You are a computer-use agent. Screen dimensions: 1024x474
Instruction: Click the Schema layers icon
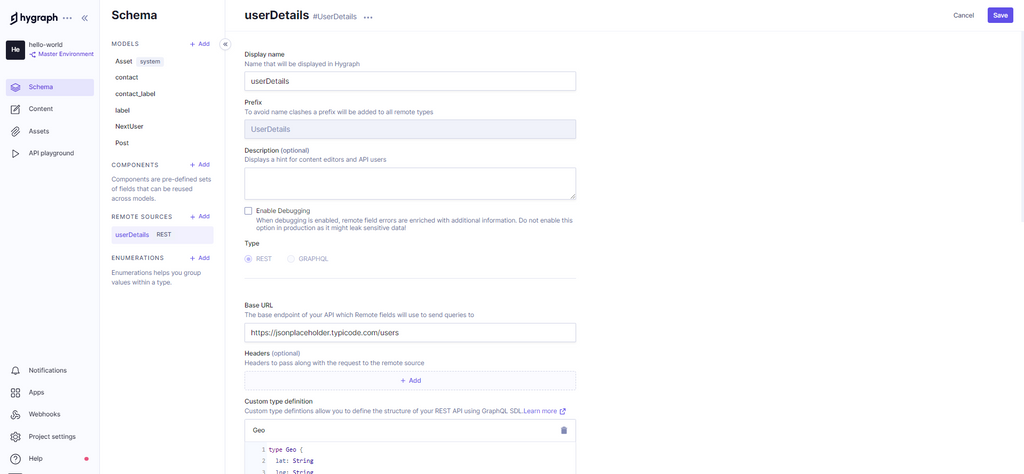click(x=16, y=87)
